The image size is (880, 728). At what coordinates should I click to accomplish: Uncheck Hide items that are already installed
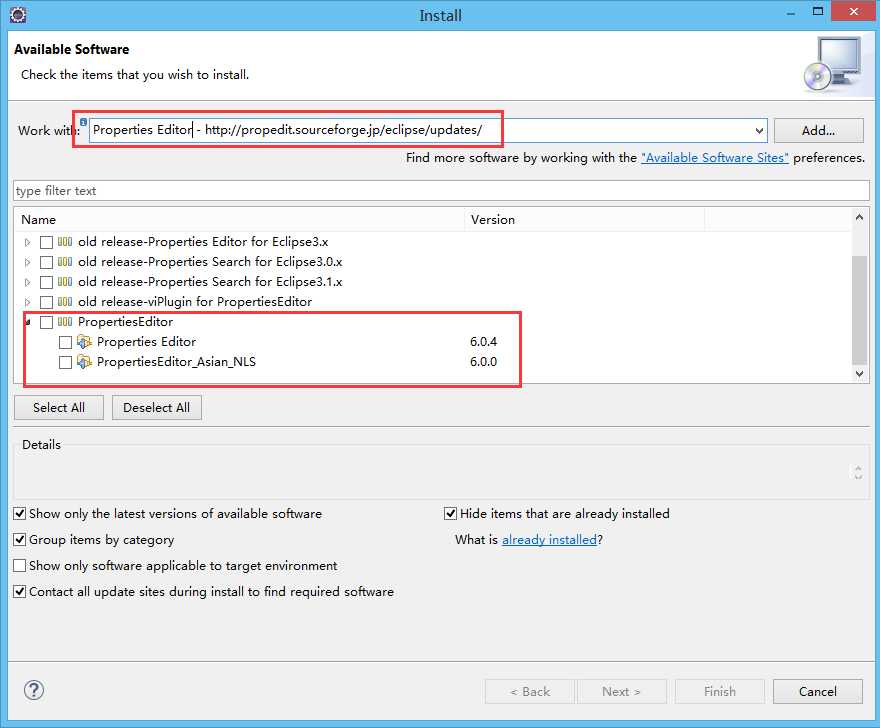pyautogui.click(x=450, y=514)
